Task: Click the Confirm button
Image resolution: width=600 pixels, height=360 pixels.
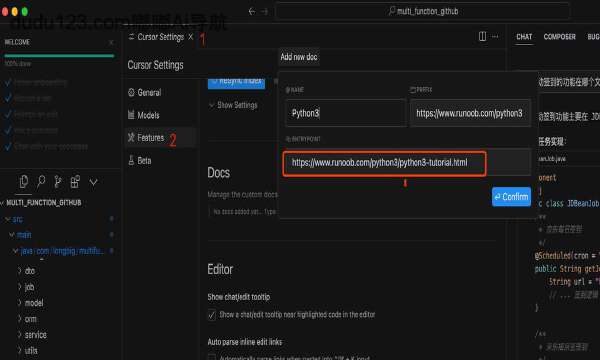Action: point(511,197)
